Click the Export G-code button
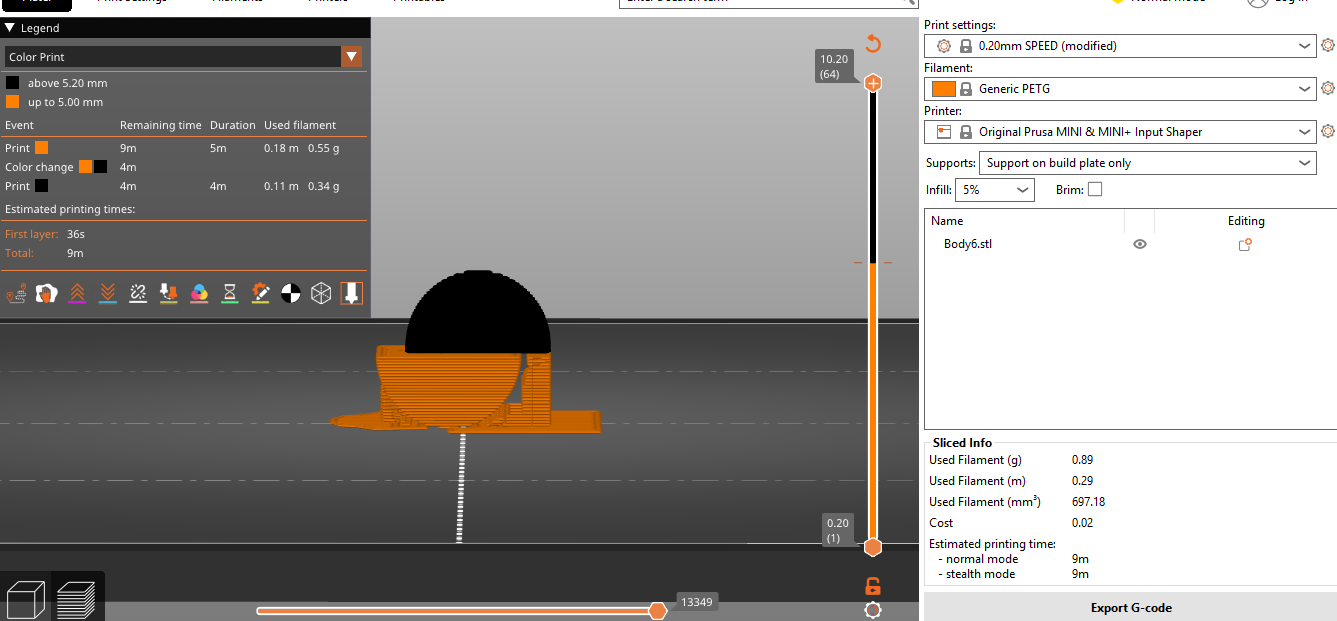The width and height of the screenshot is (1337, 621). [x=1130, y=607]
